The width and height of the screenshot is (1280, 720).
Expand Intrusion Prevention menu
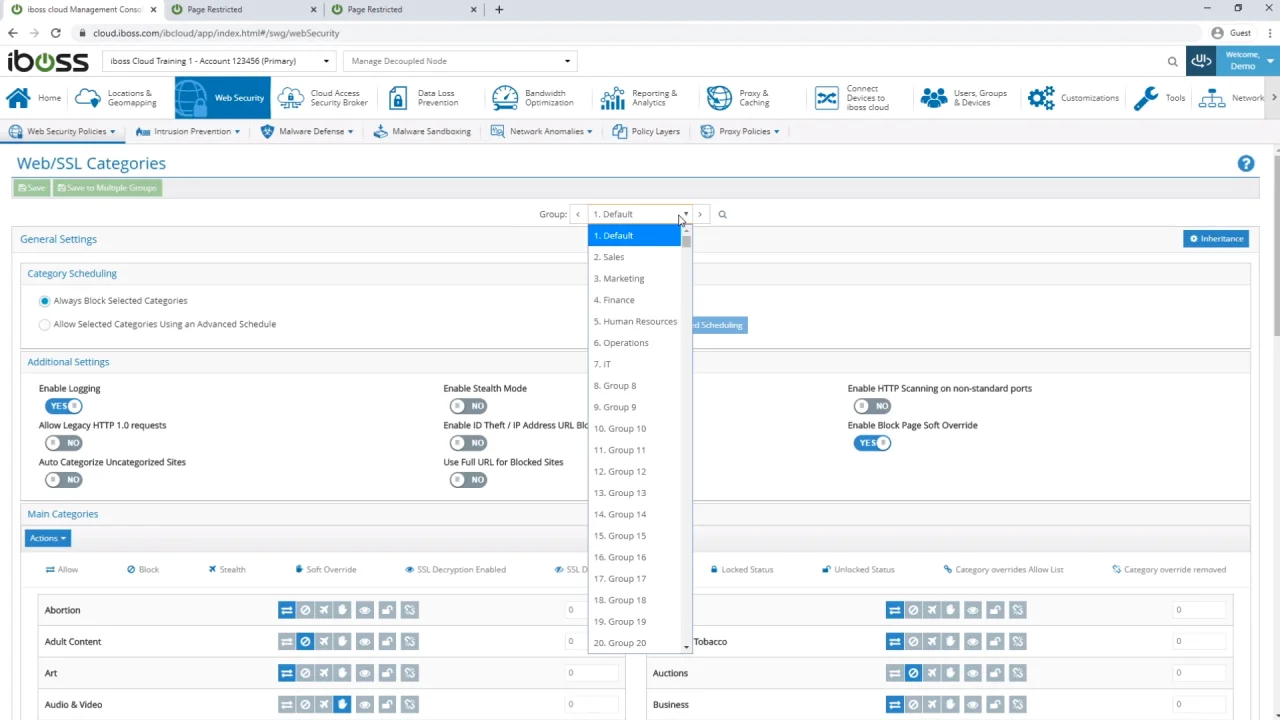click(x=187, y=131)
